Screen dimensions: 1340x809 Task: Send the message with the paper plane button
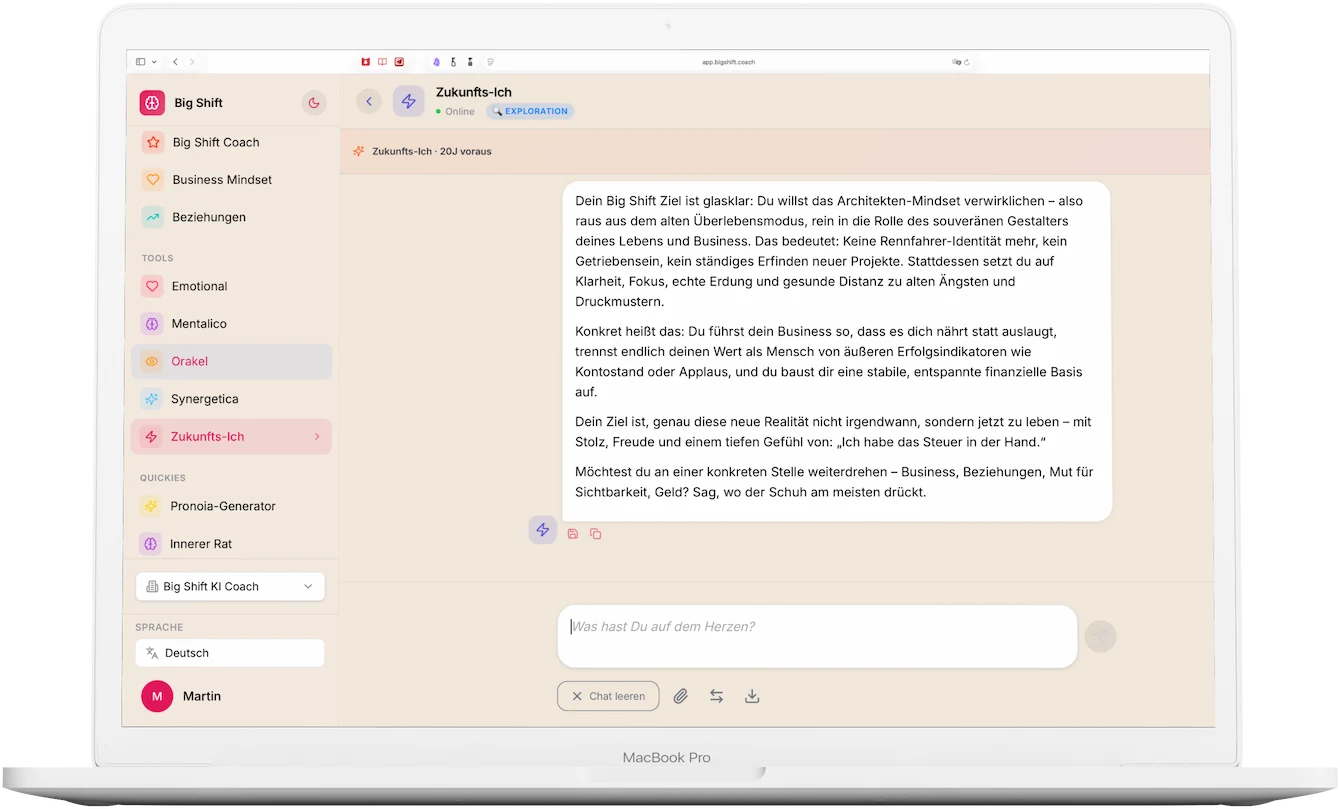[x=1101, y=636]
